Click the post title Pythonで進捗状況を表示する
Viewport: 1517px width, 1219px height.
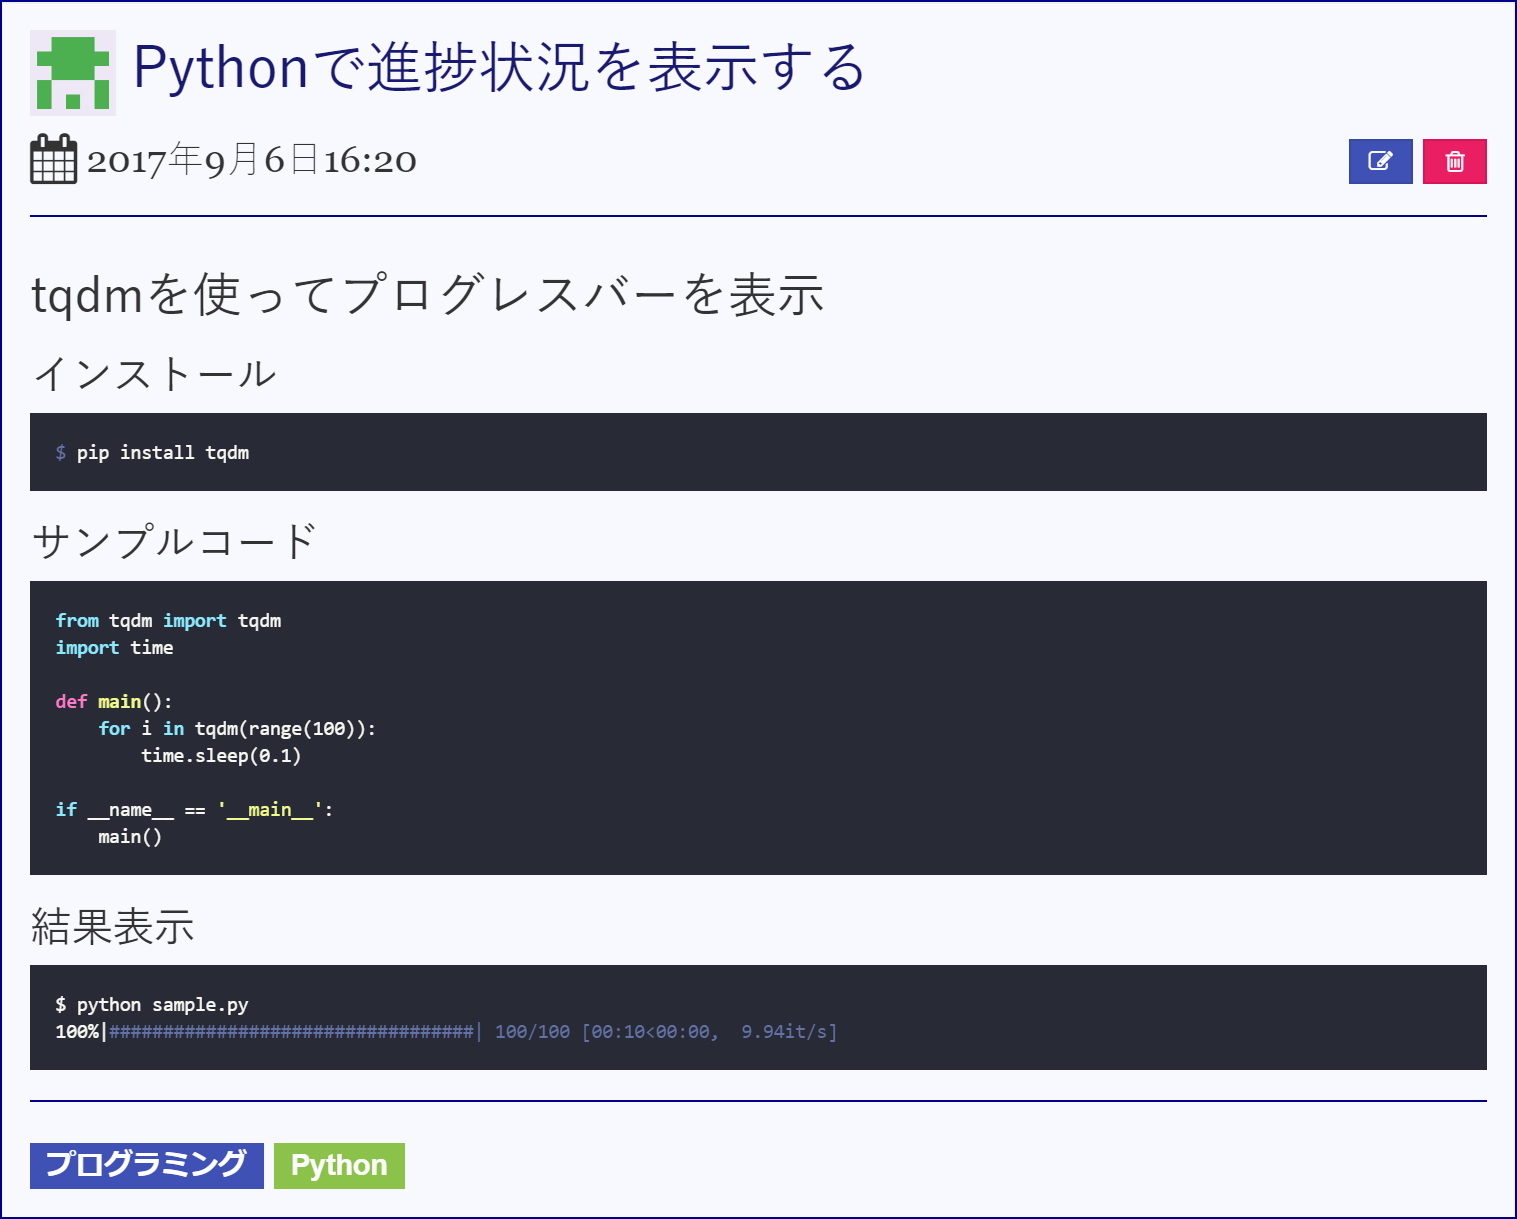498,68
